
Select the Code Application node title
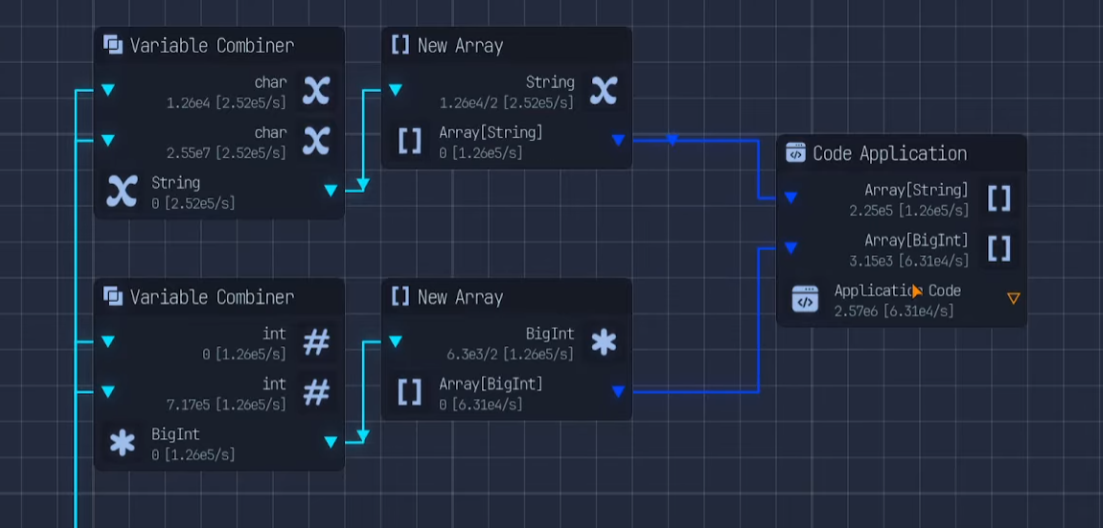[x=889, y=153]
